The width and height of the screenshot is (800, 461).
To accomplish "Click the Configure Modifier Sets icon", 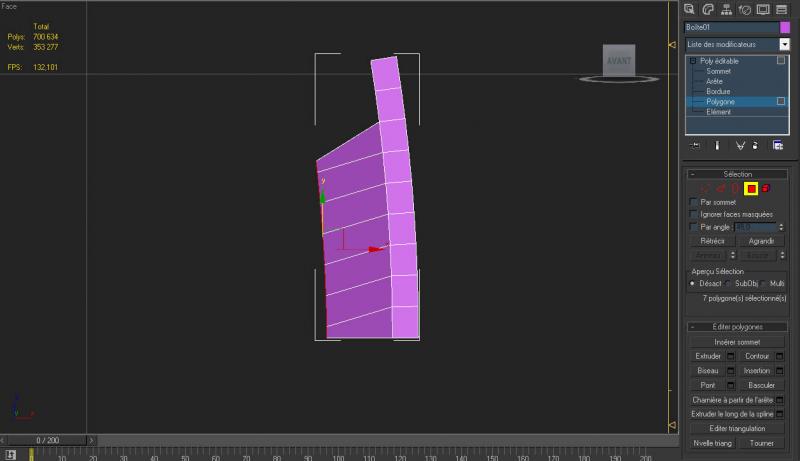I will tap(777, 145).
